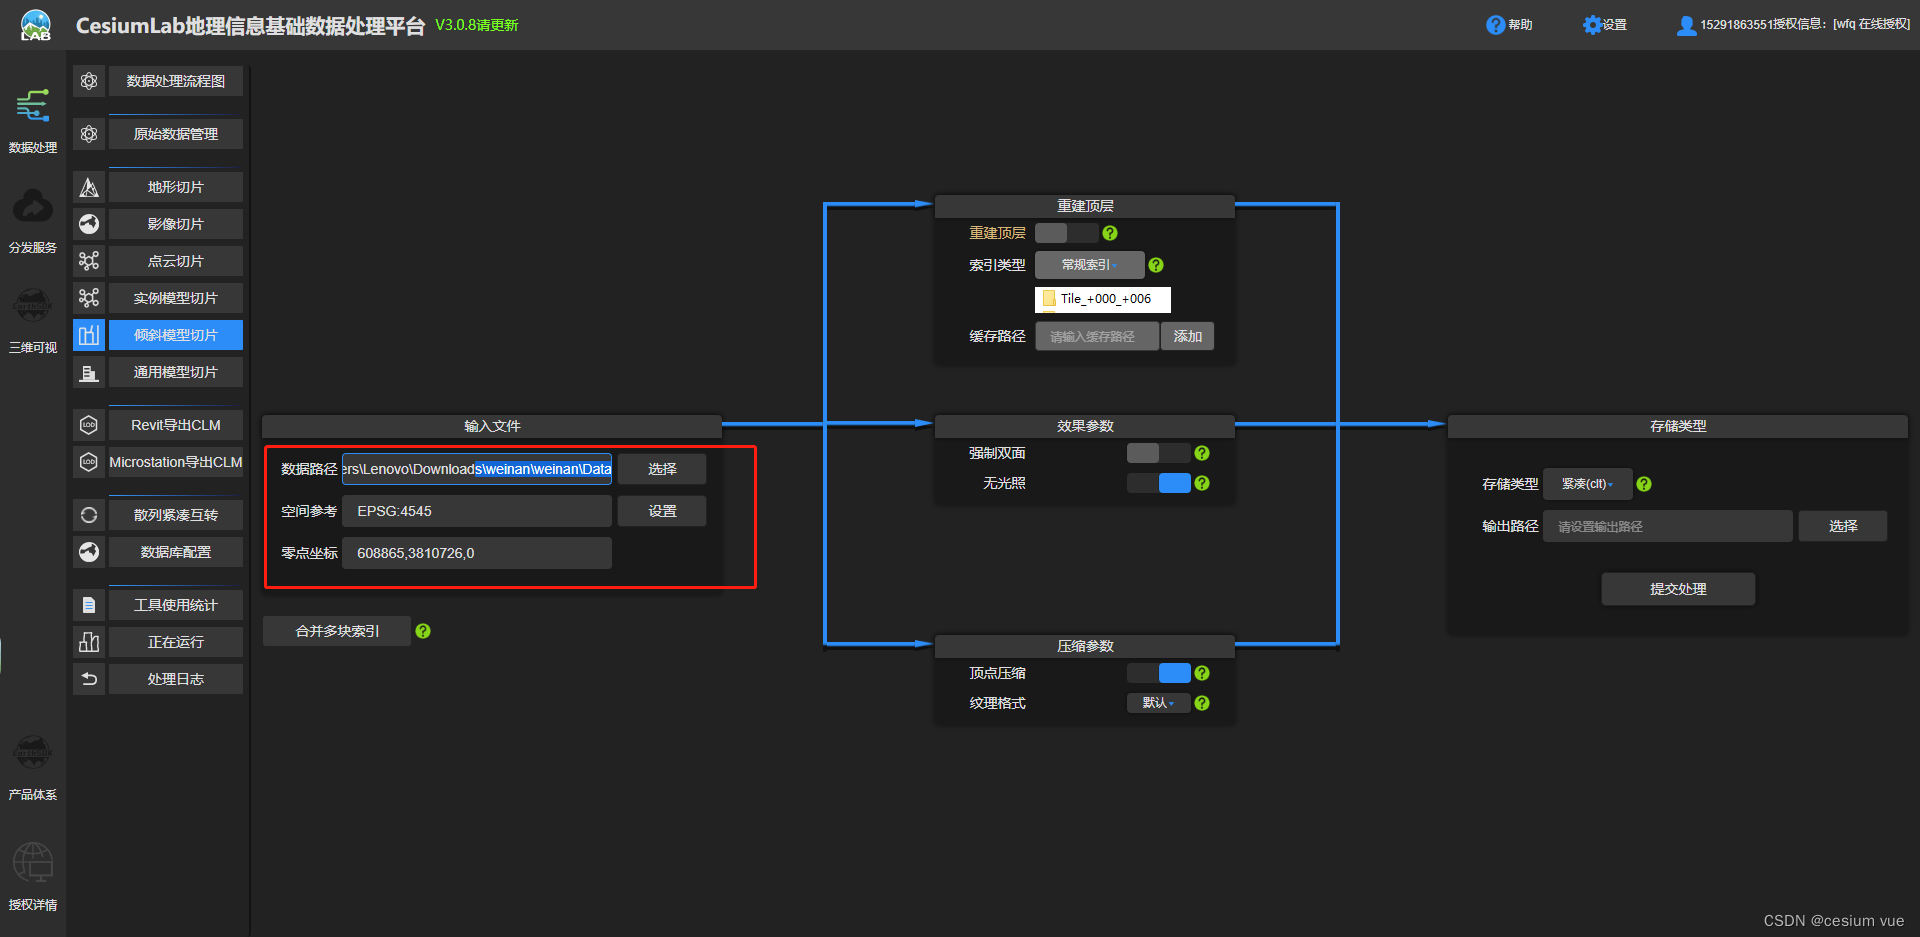The image size is (1920, 937).
Task: Click the document icon beside 工具使用统计
Action: pos(89,605)
